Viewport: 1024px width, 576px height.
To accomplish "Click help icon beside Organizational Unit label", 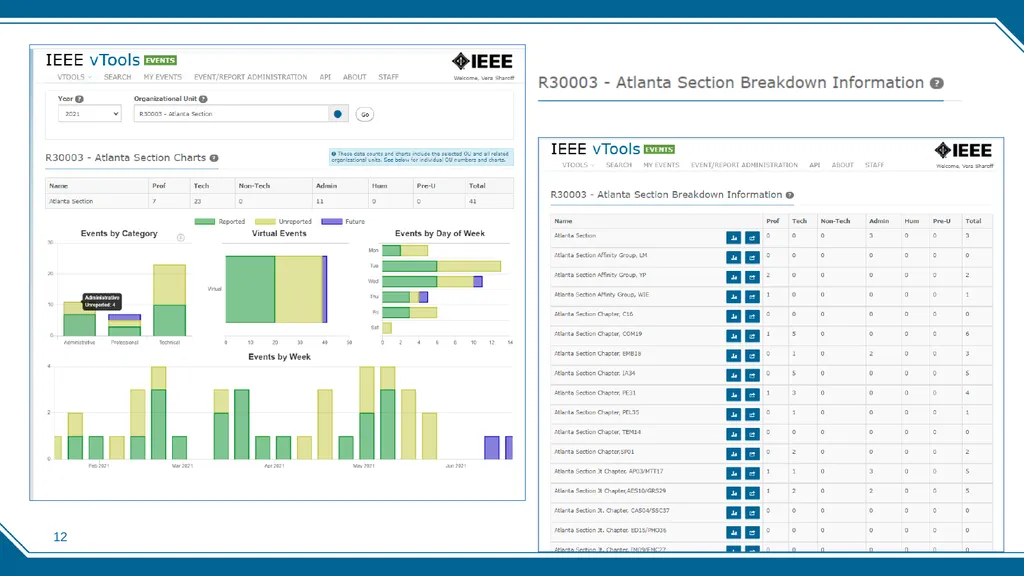I will (203, 99).
